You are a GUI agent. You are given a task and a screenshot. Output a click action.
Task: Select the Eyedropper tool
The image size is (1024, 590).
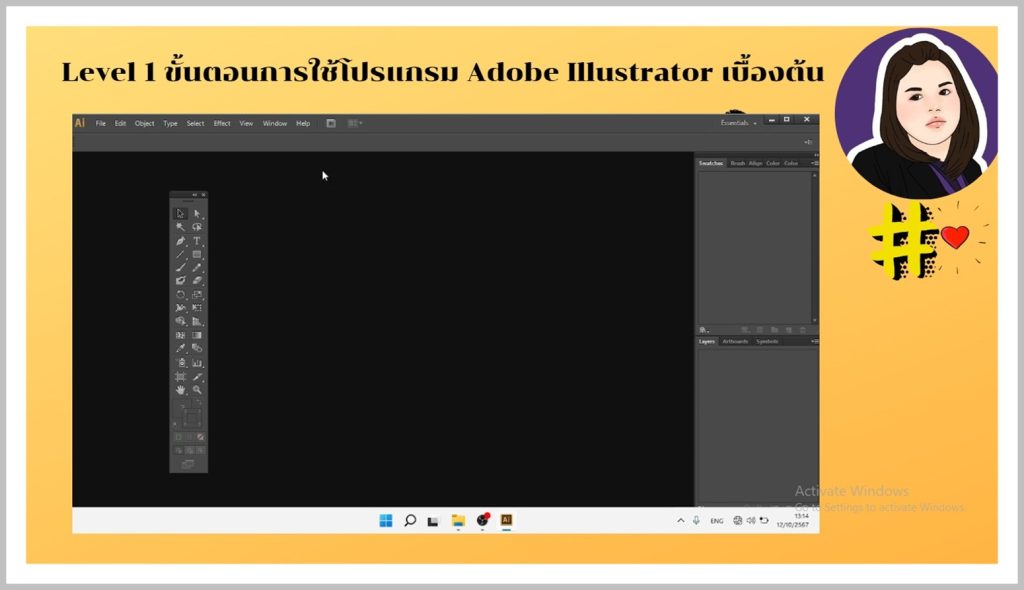(180, 348)
